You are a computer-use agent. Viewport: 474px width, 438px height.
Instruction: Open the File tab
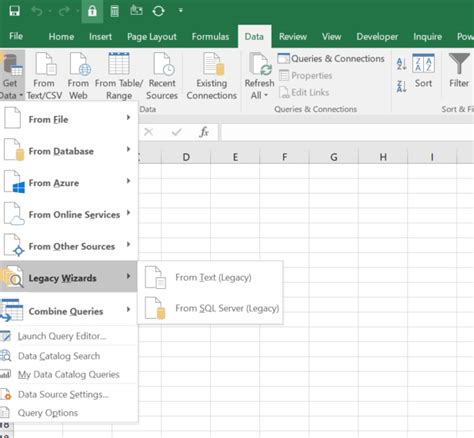16,36
